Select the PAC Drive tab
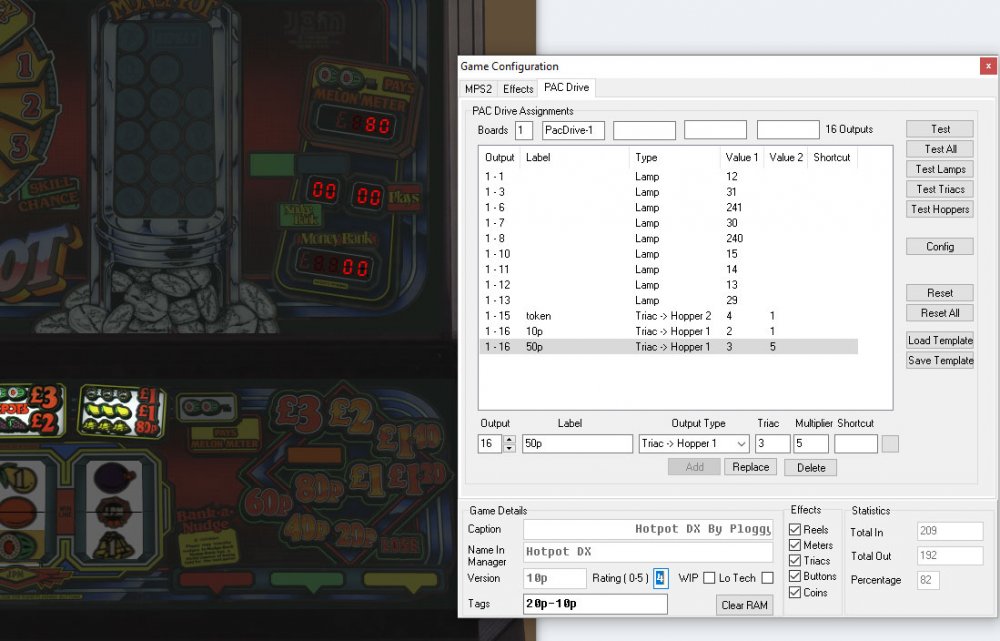1000x641 pixels. pos(566,87)
